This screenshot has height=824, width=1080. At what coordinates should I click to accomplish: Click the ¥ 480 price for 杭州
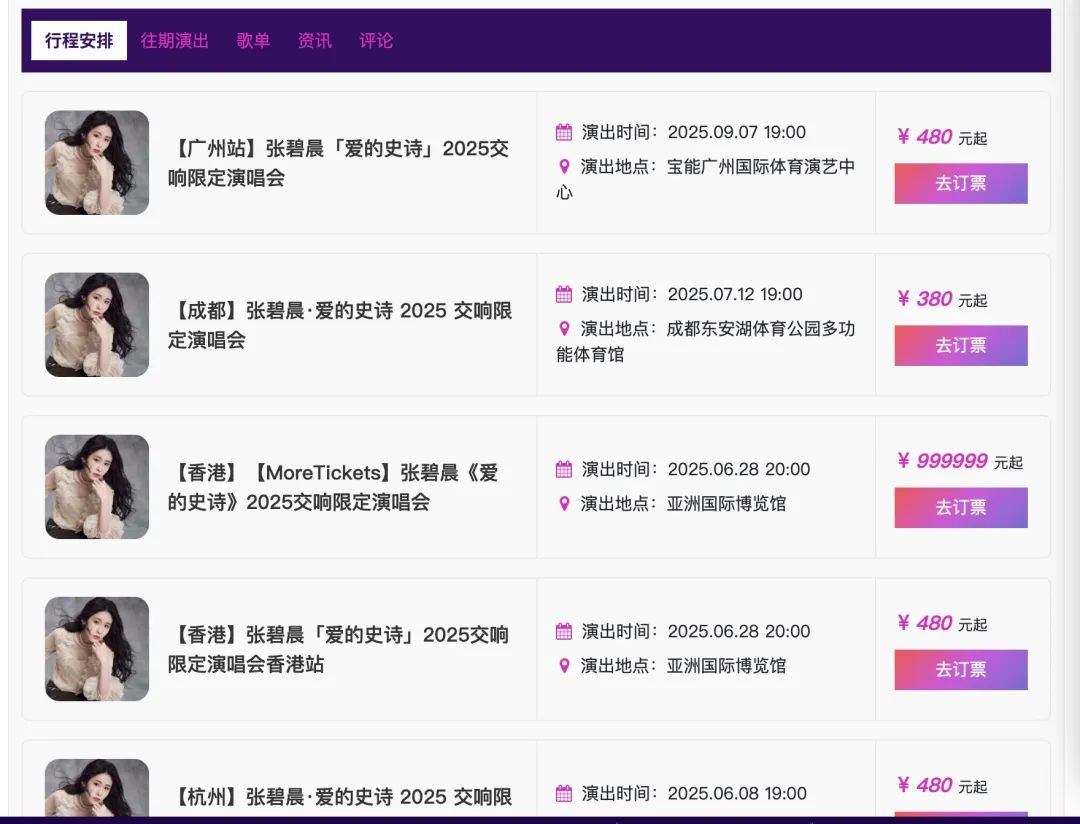coord(924,785)
